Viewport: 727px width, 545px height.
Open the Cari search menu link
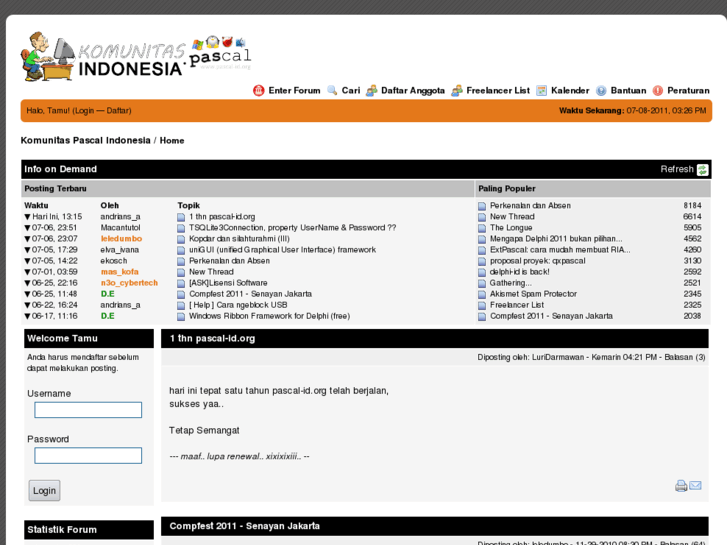[351, 90]
